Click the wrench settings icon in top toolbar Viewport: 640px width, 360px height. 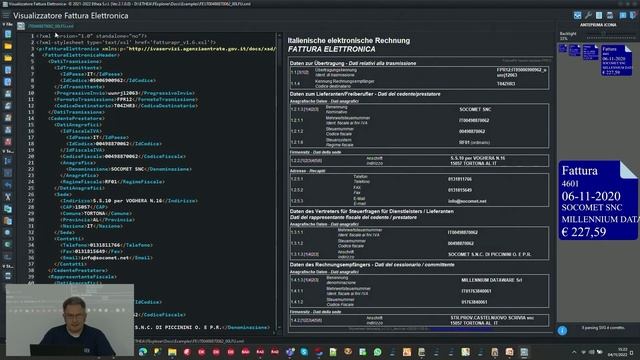pyautogui.click(x=588, y=16)
